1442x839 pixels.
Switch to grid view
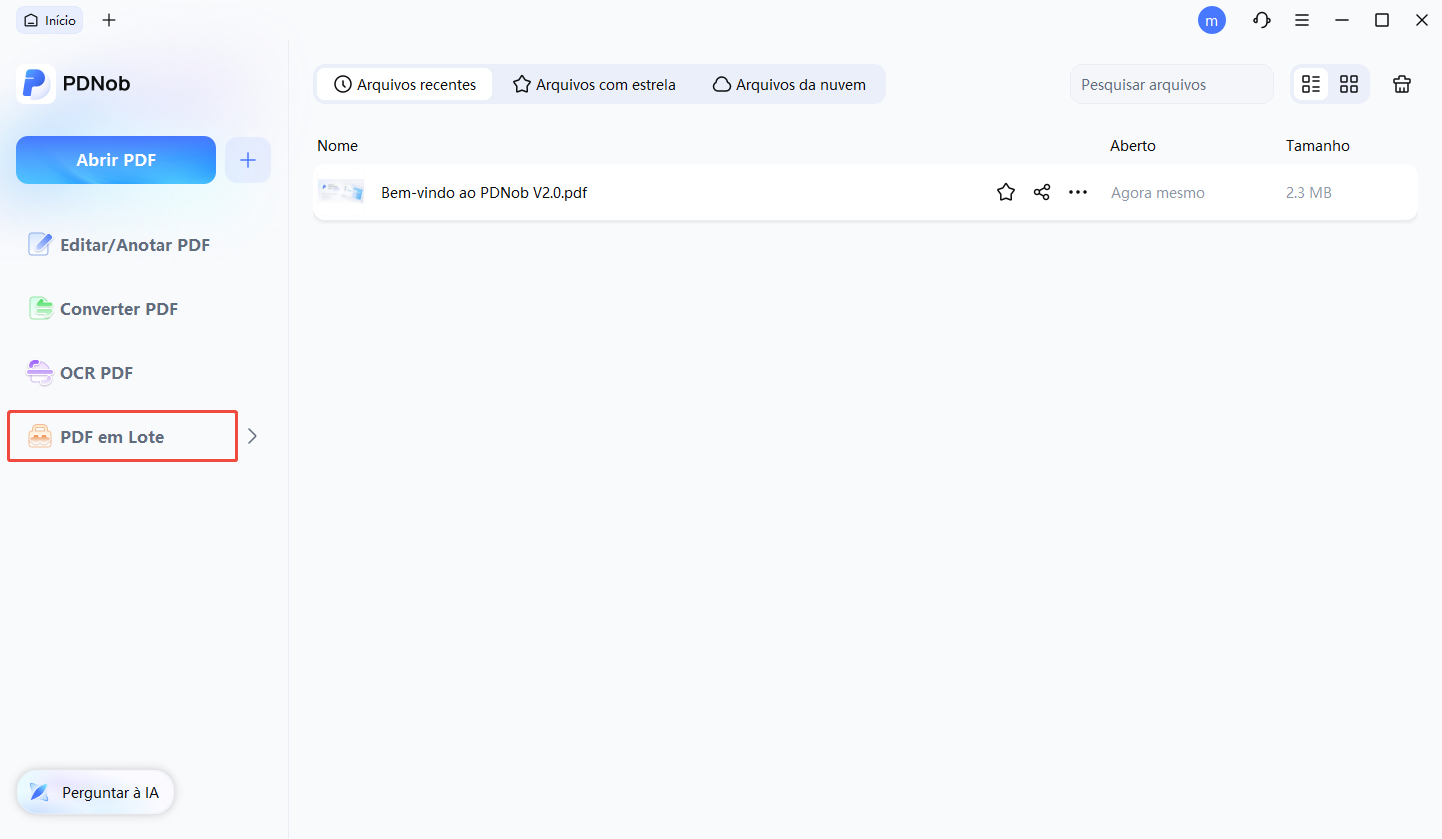(1348, 84)
